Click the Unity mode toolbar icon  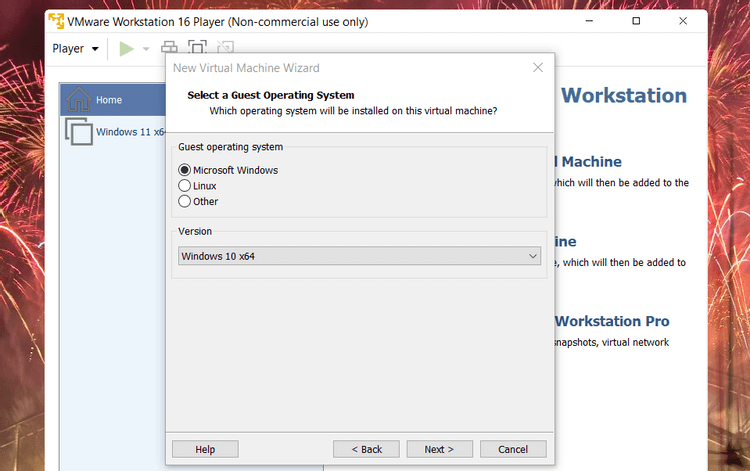click(x=225, y=46)
